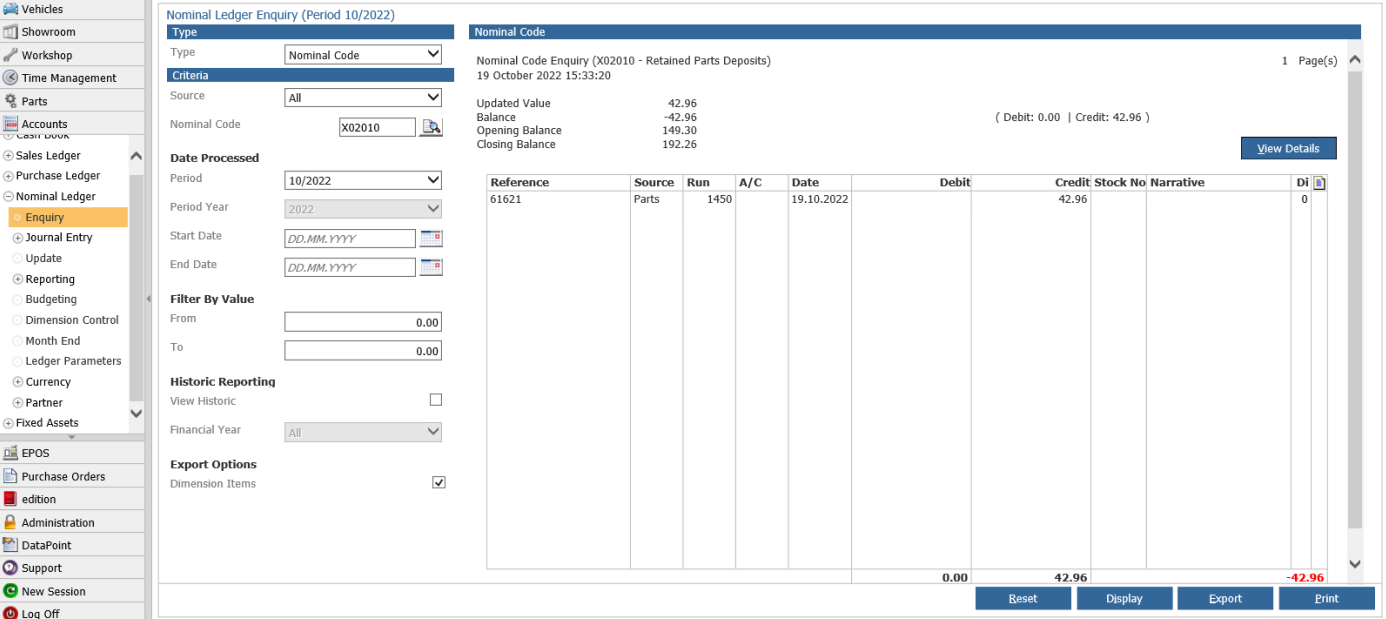Open the Dimension Control menu item
Image resolution: width=1386 pixels, height=619 pixels.
pos(72,320)
